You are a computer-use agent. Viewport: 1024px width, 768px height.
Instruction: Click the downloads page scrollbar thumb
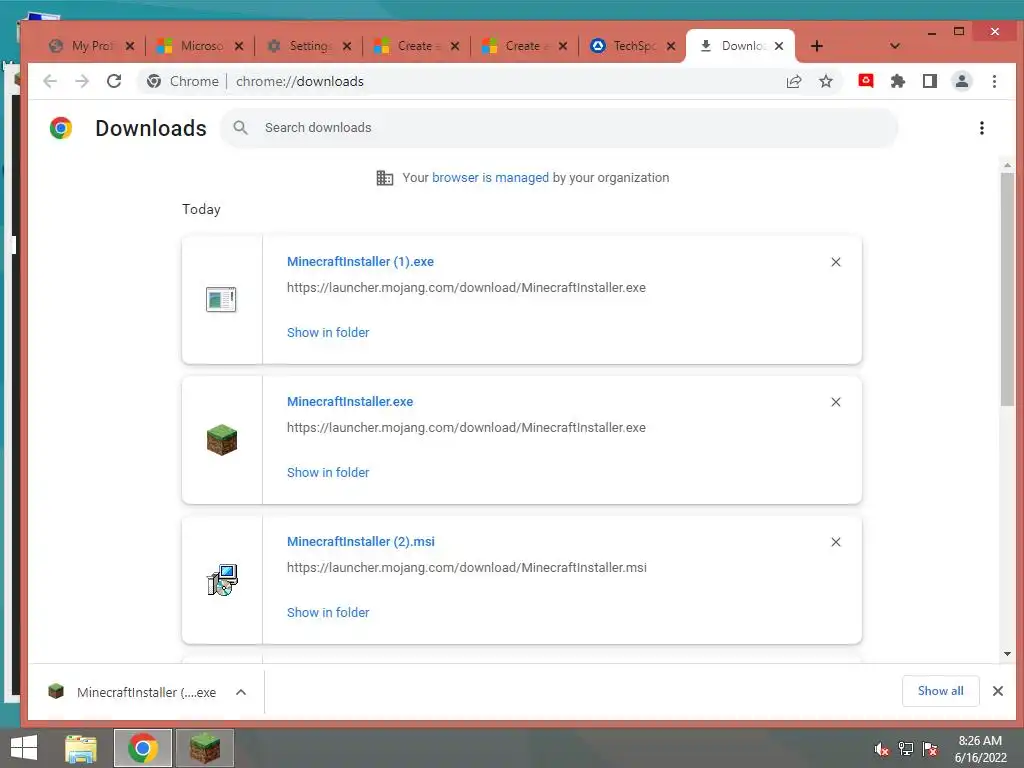point(1007,287)
